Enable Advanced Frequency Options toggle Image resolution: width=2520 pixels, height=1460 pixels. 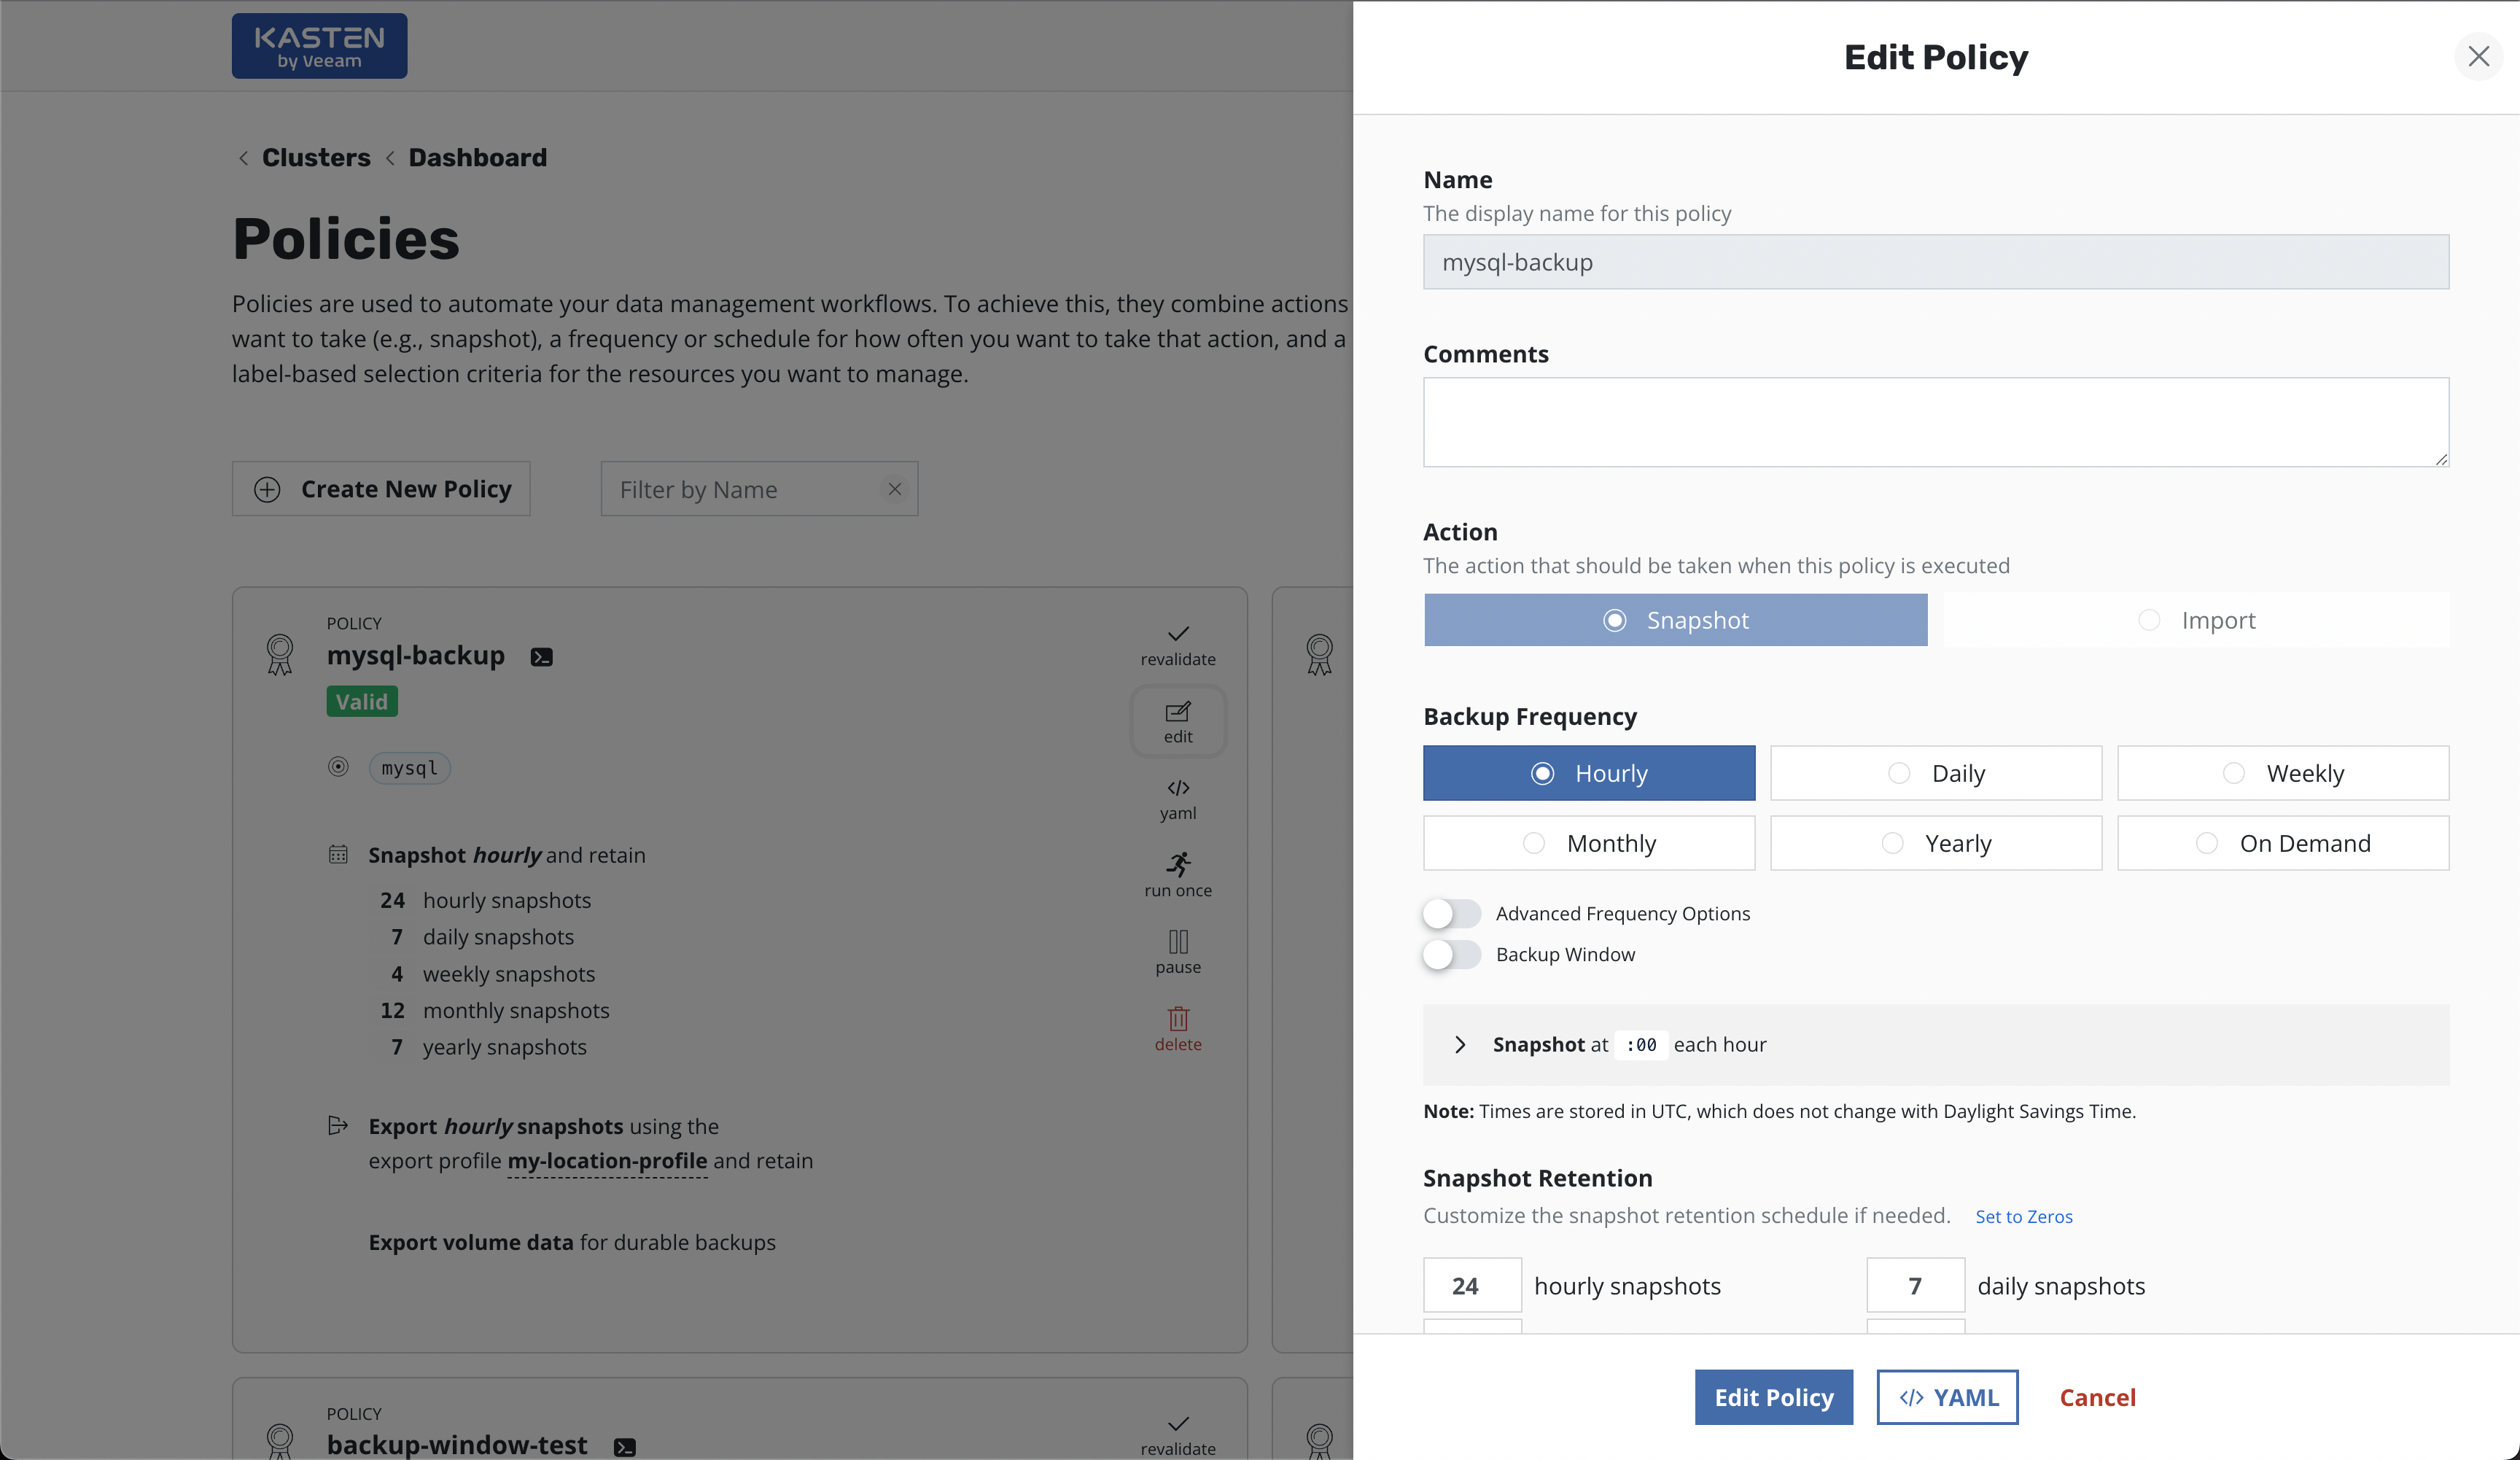[1452, 913]
